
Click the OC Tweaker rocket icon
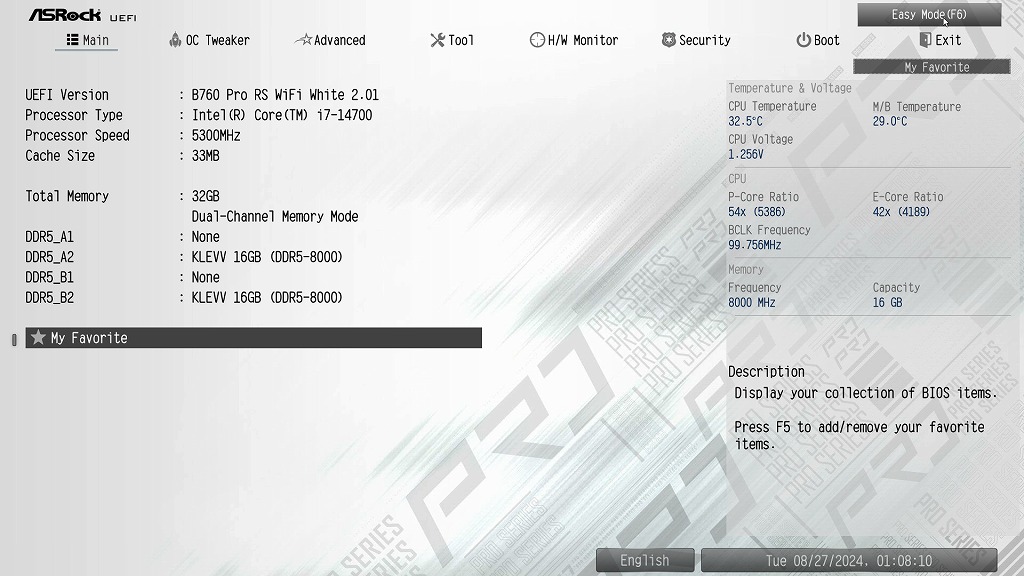click(x=175, y=40)
